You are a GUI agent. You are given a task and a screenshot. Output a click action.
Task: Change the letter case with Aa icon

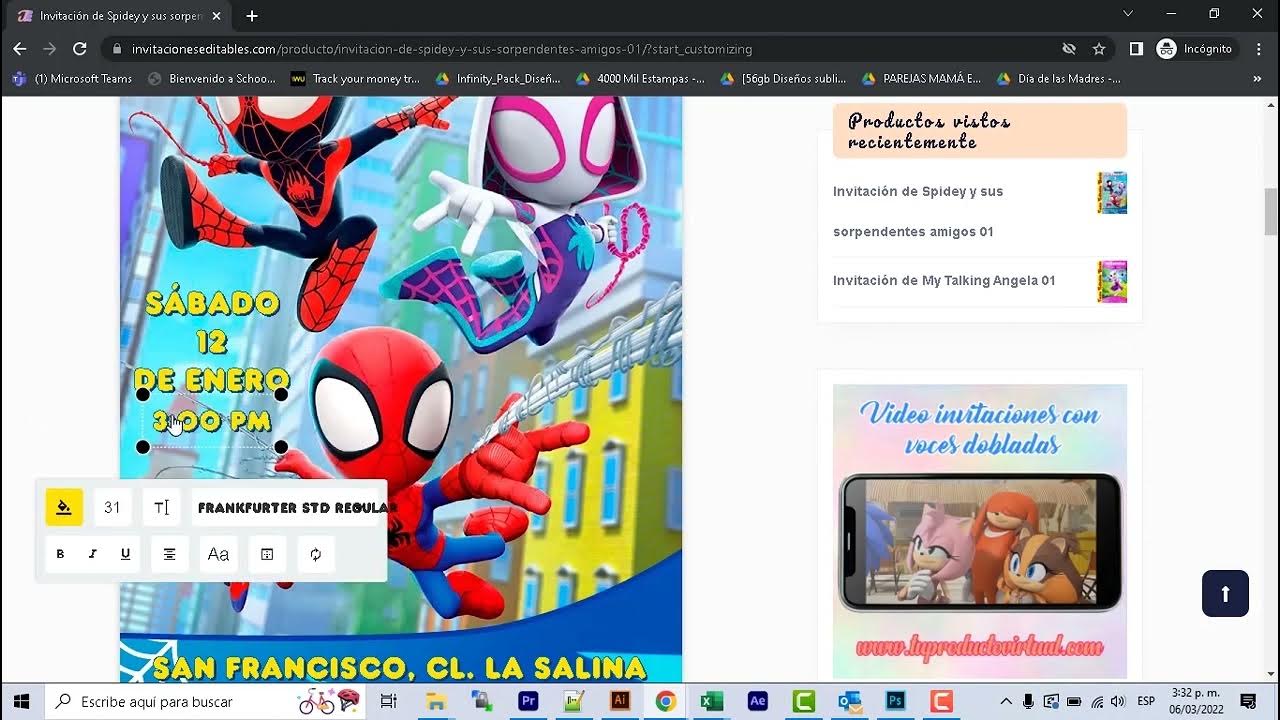(x=218, y=554)
